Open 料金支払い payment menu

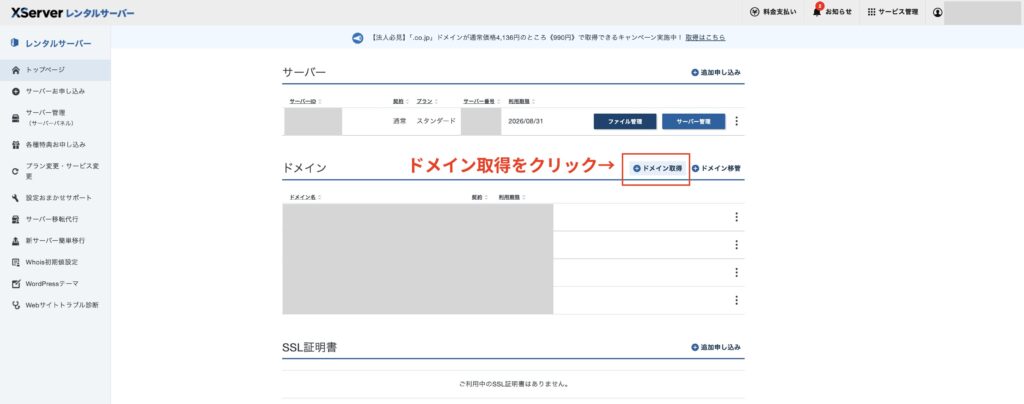coord(773,12)
